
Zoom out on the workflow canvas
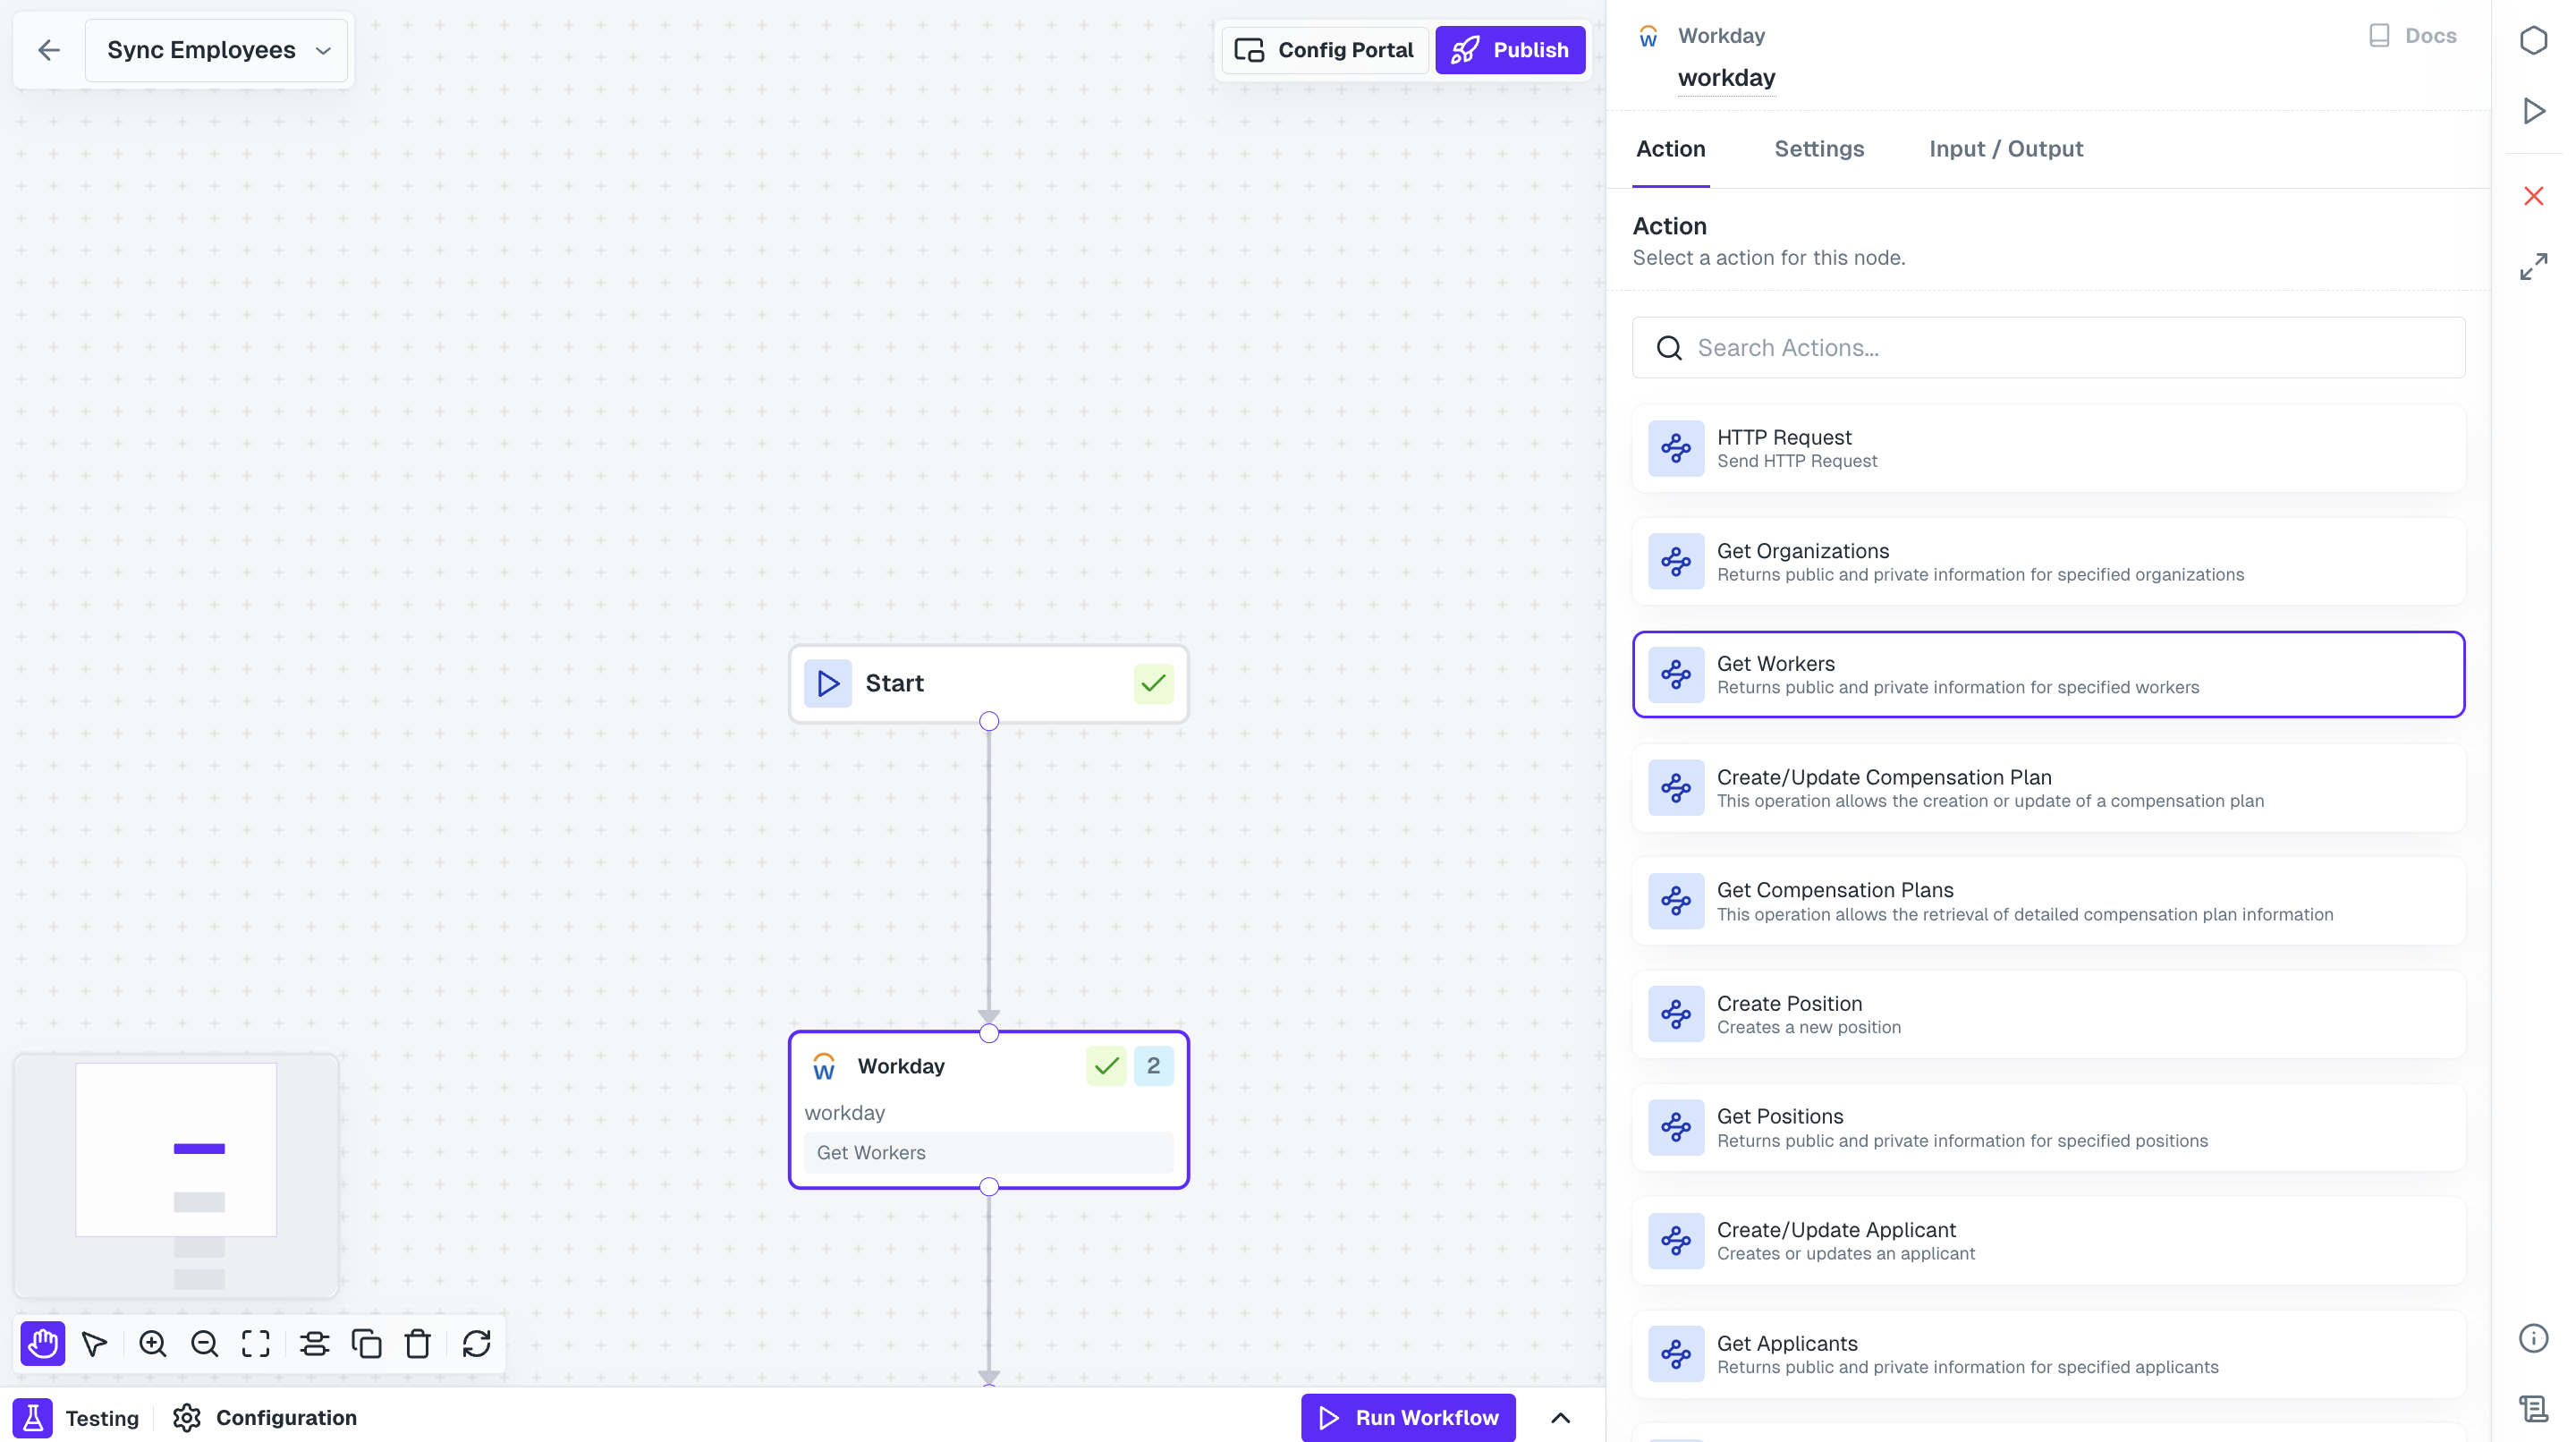[204, 1344]
